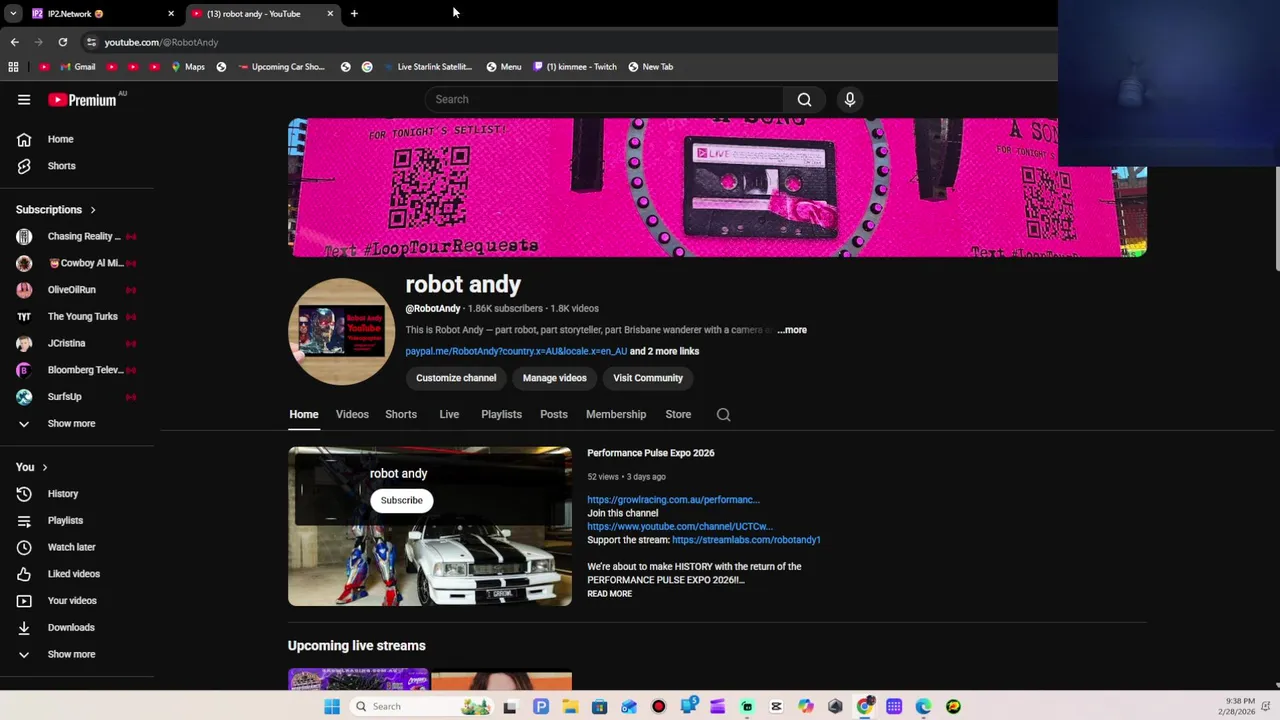Play the Performance Pulse Expo video thumbnail
1280x720 pixels.
pos(430,526)
